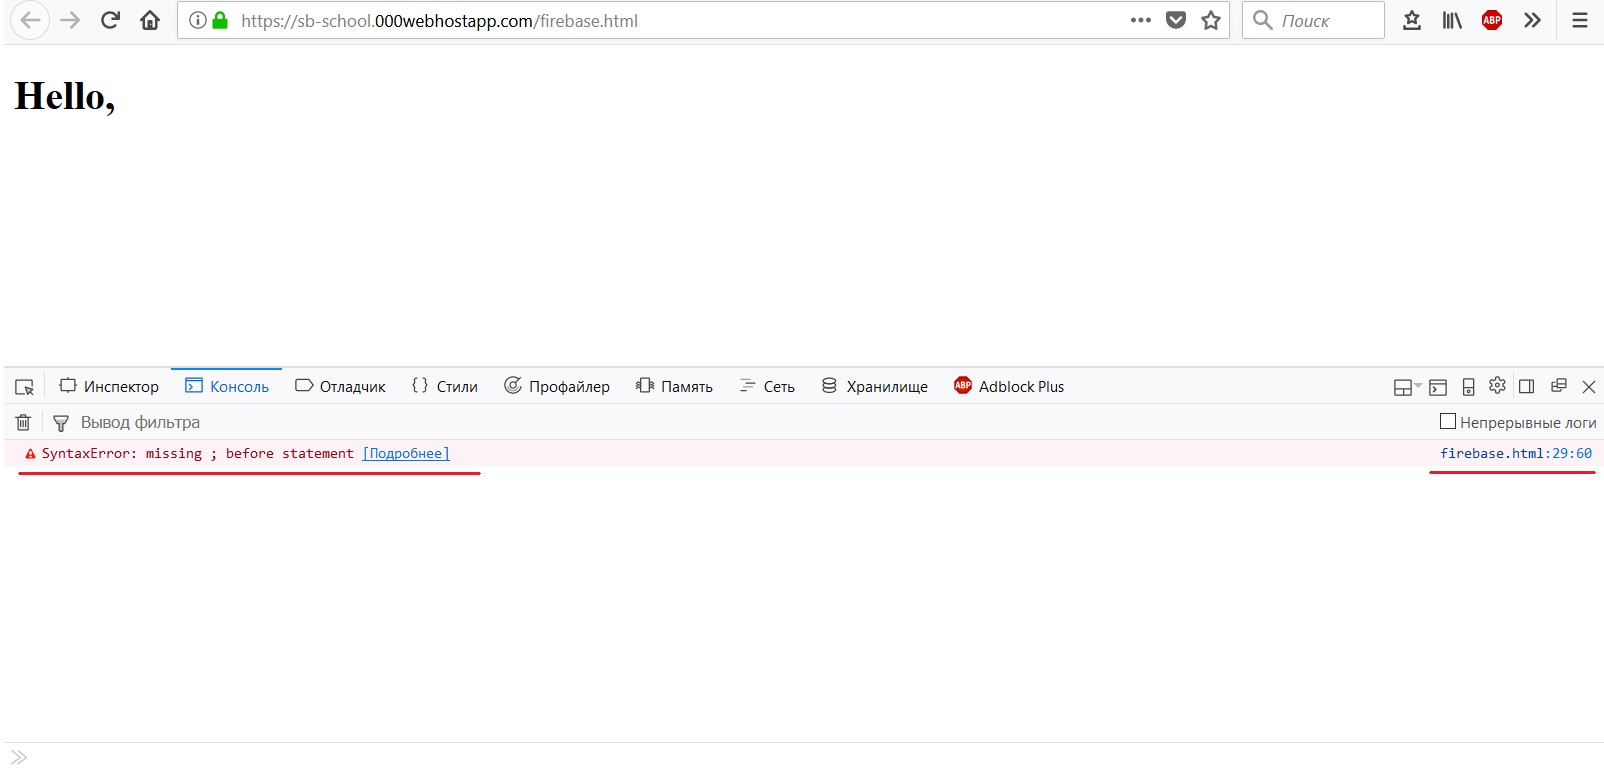
Task: Open source location firebase.html:29:60
Action: coord(1516,453)
